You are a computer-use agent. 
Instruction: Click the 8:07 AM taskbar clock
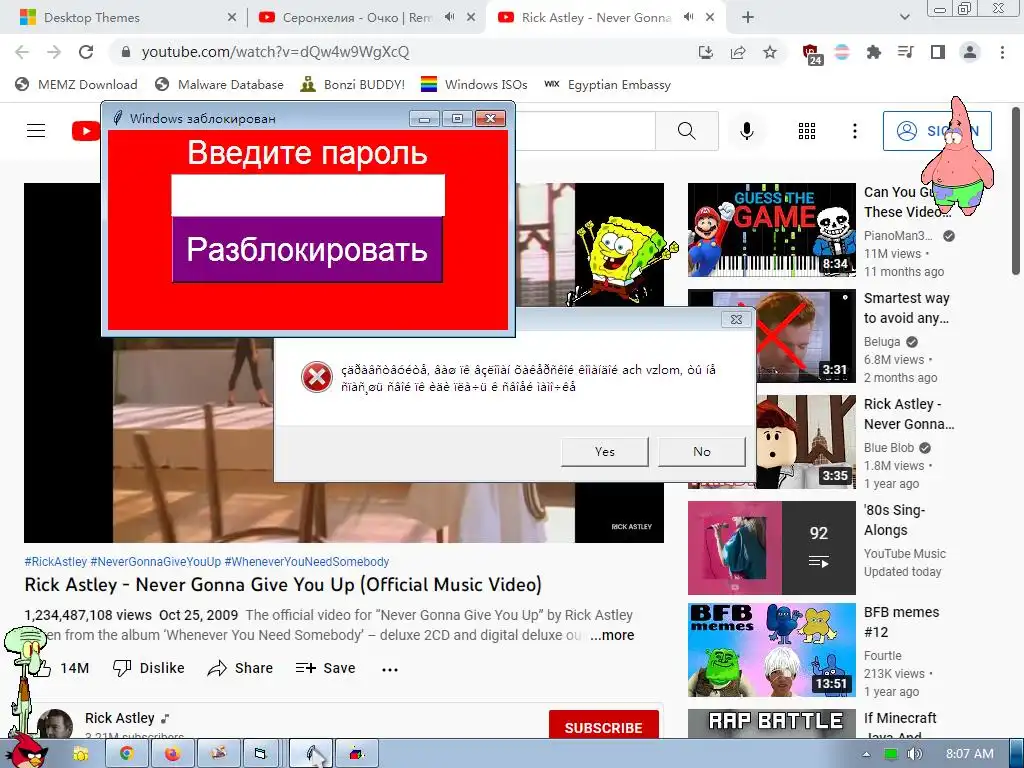pyautogui.click(x=970, y=754)
